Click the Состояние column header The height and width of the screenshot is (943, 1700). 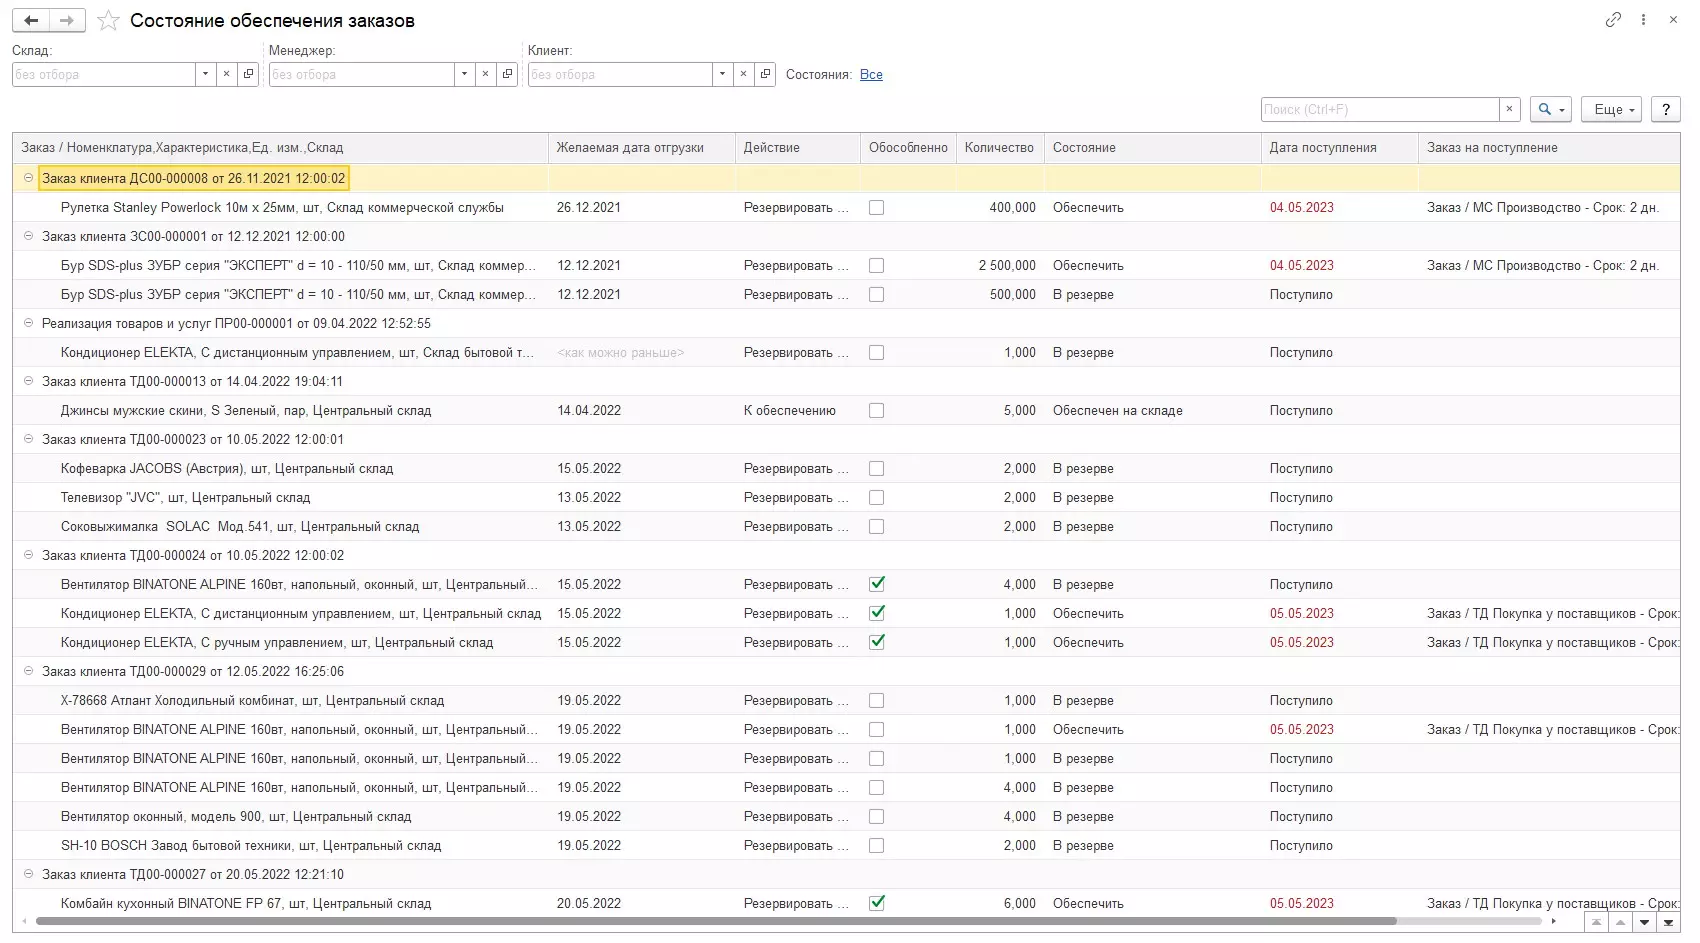pyautogui.click(x=1084, y=148)
